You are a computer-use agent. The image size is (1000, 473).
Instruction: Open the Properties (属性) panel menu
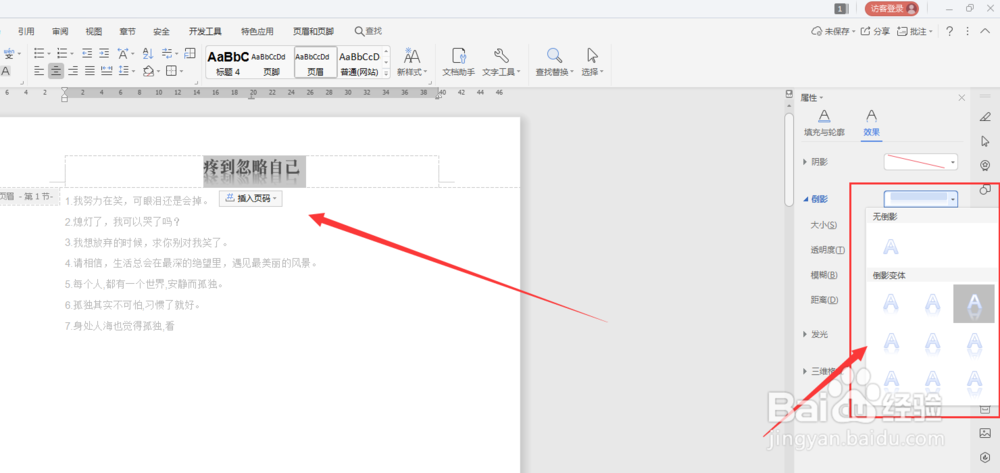point(812,98)
